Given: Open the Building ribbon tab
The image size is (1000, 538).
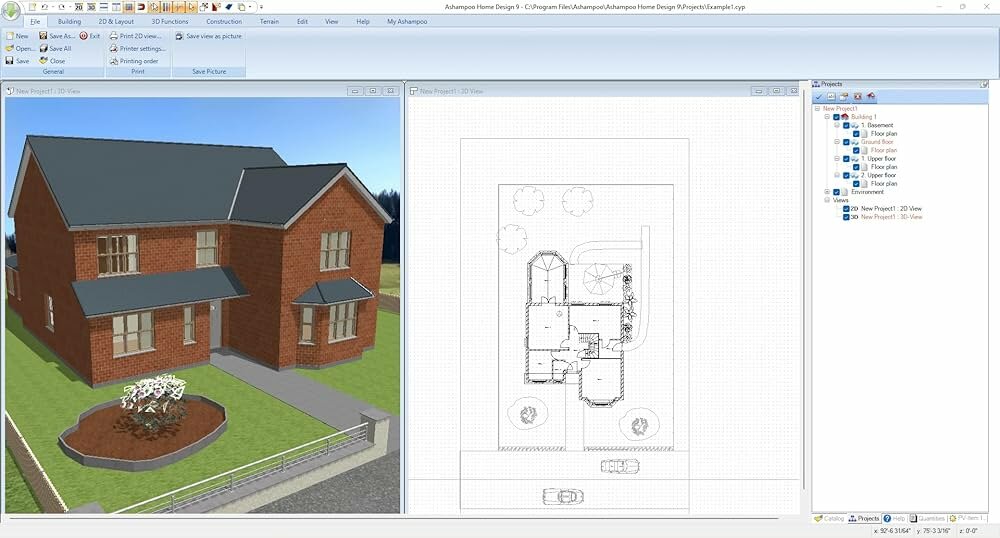Looking at the screenshot, I should (x=70, y=22).
